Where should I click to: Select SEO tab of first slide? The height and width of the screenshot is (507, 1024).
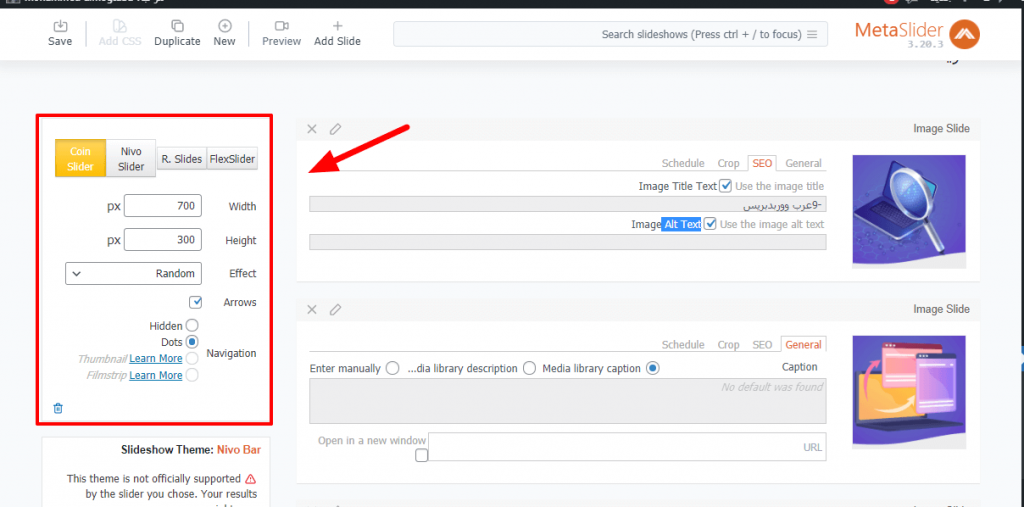[x=762, y=163]
